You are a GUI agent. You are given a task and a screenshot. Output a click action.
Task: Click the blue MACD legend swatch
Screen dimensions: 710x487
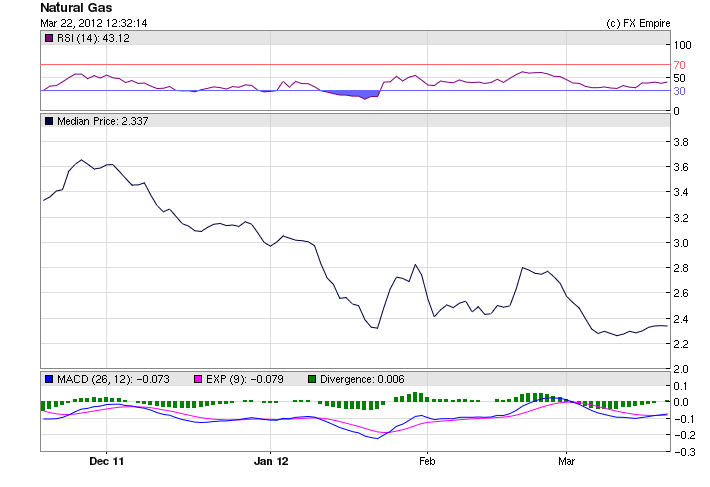pos(49,379)
